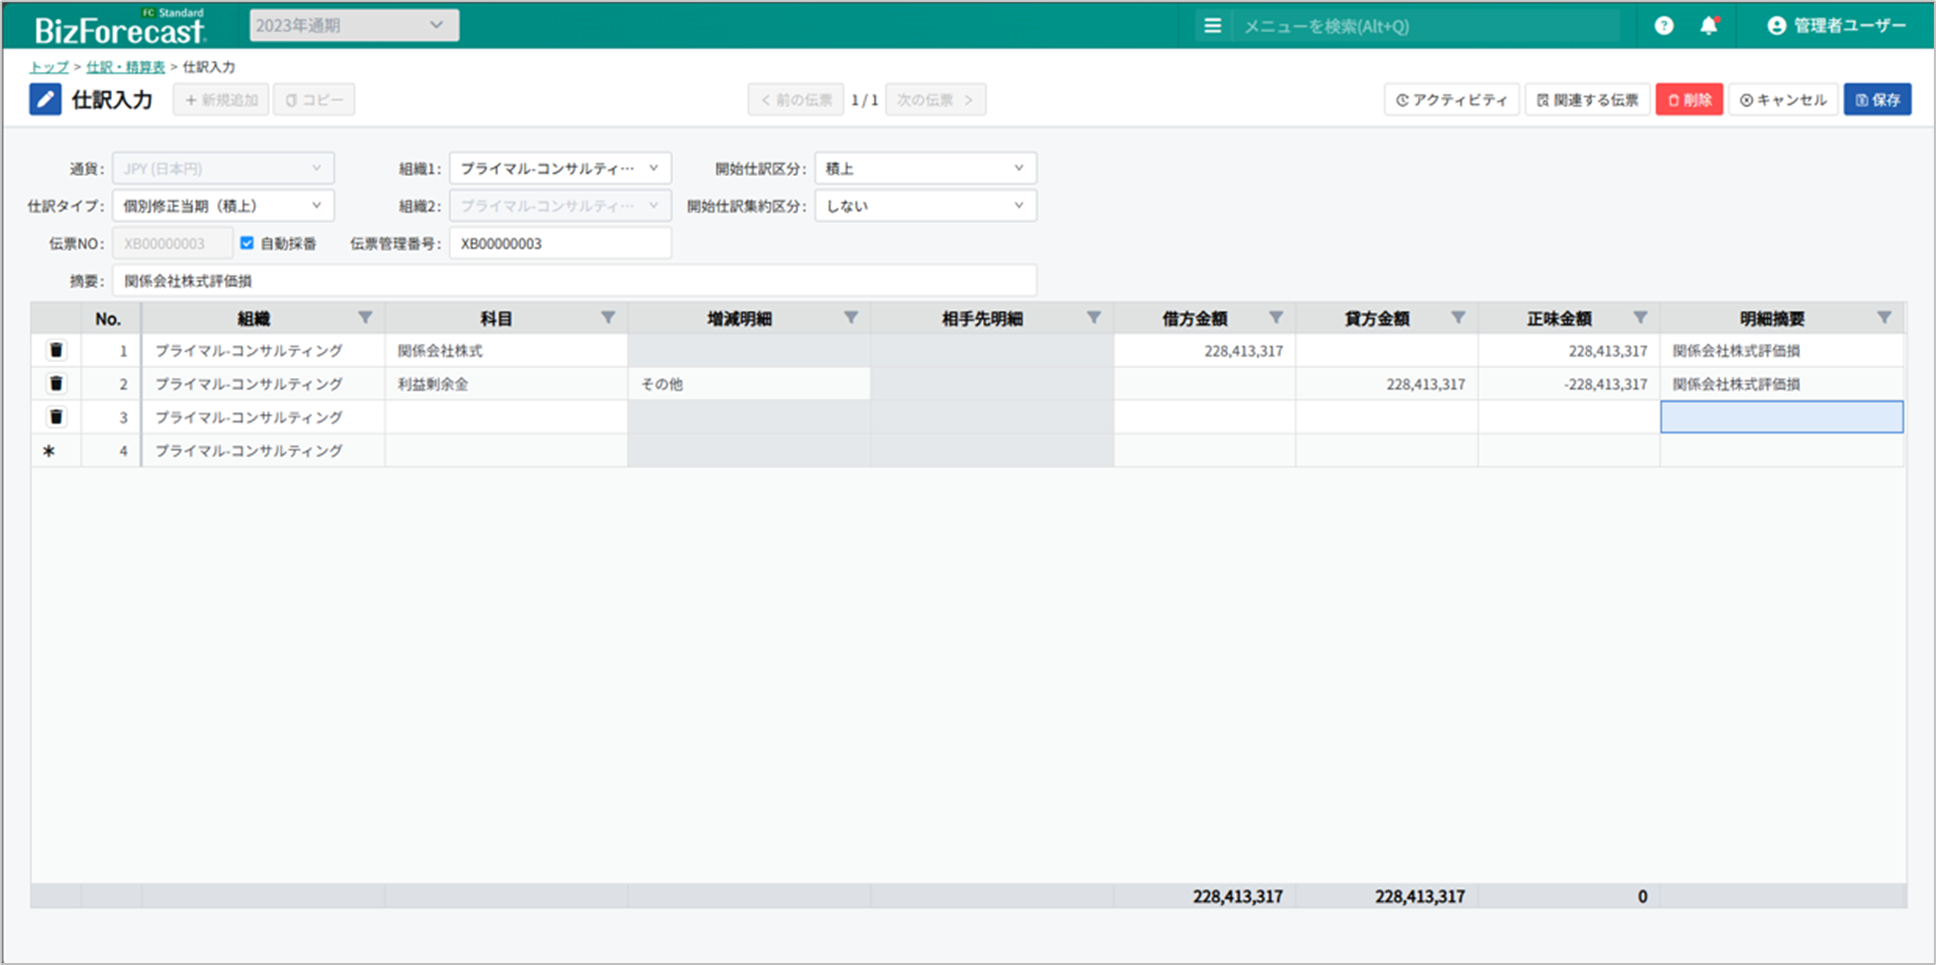Click the 保存 save button
Viewport: 1936px width, 965px height.
[1877, 100]
